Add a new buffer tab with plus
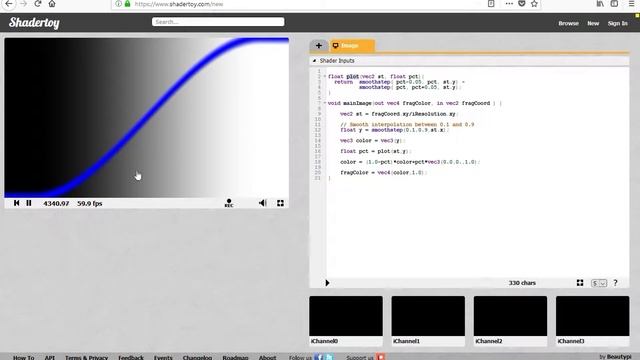The height and width of the screenshot is (360, 640). coord(319,46)
